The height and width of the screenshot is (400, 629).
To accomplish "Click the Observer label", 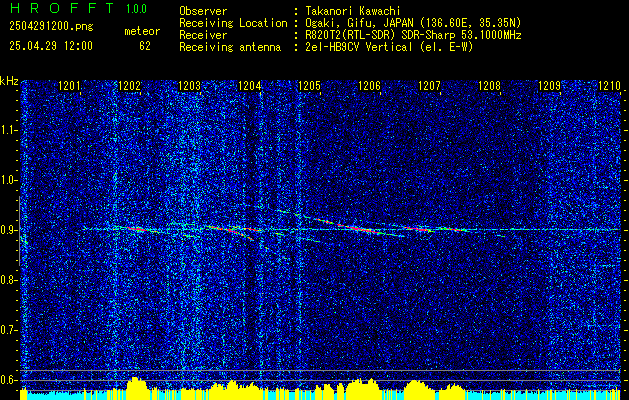I will 203,11.
